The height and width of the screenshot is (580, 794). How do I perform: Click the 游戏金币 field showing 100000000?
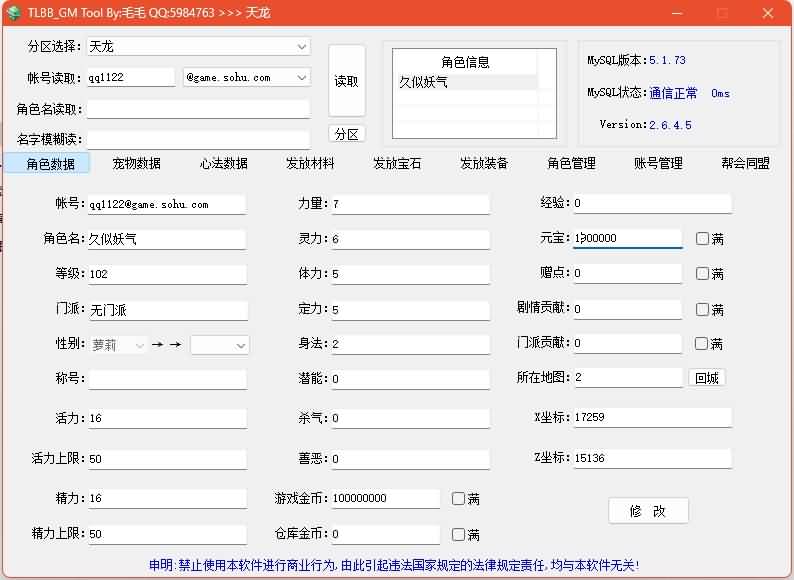[386, 498]
